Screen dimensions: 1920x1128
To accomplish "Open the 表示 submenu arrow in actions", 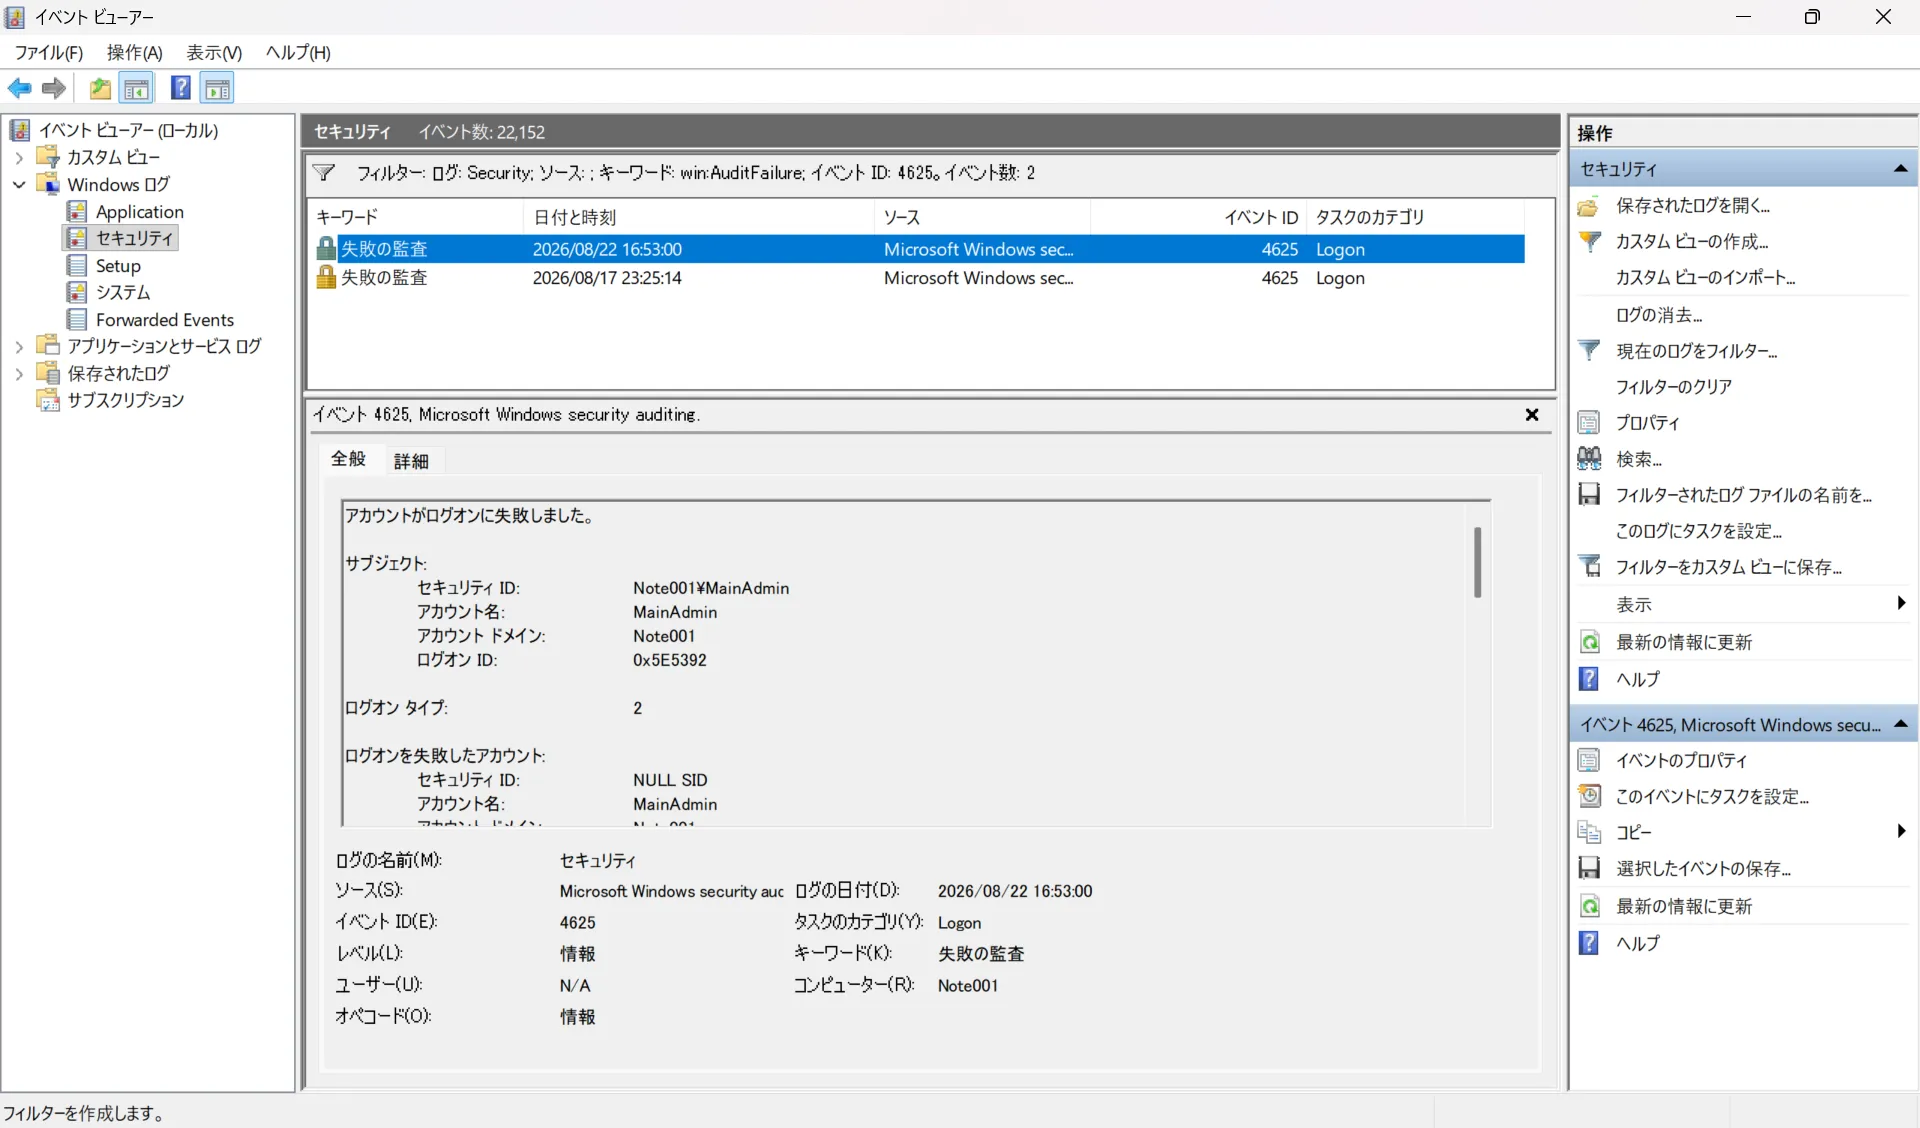I will point(1900,603).
